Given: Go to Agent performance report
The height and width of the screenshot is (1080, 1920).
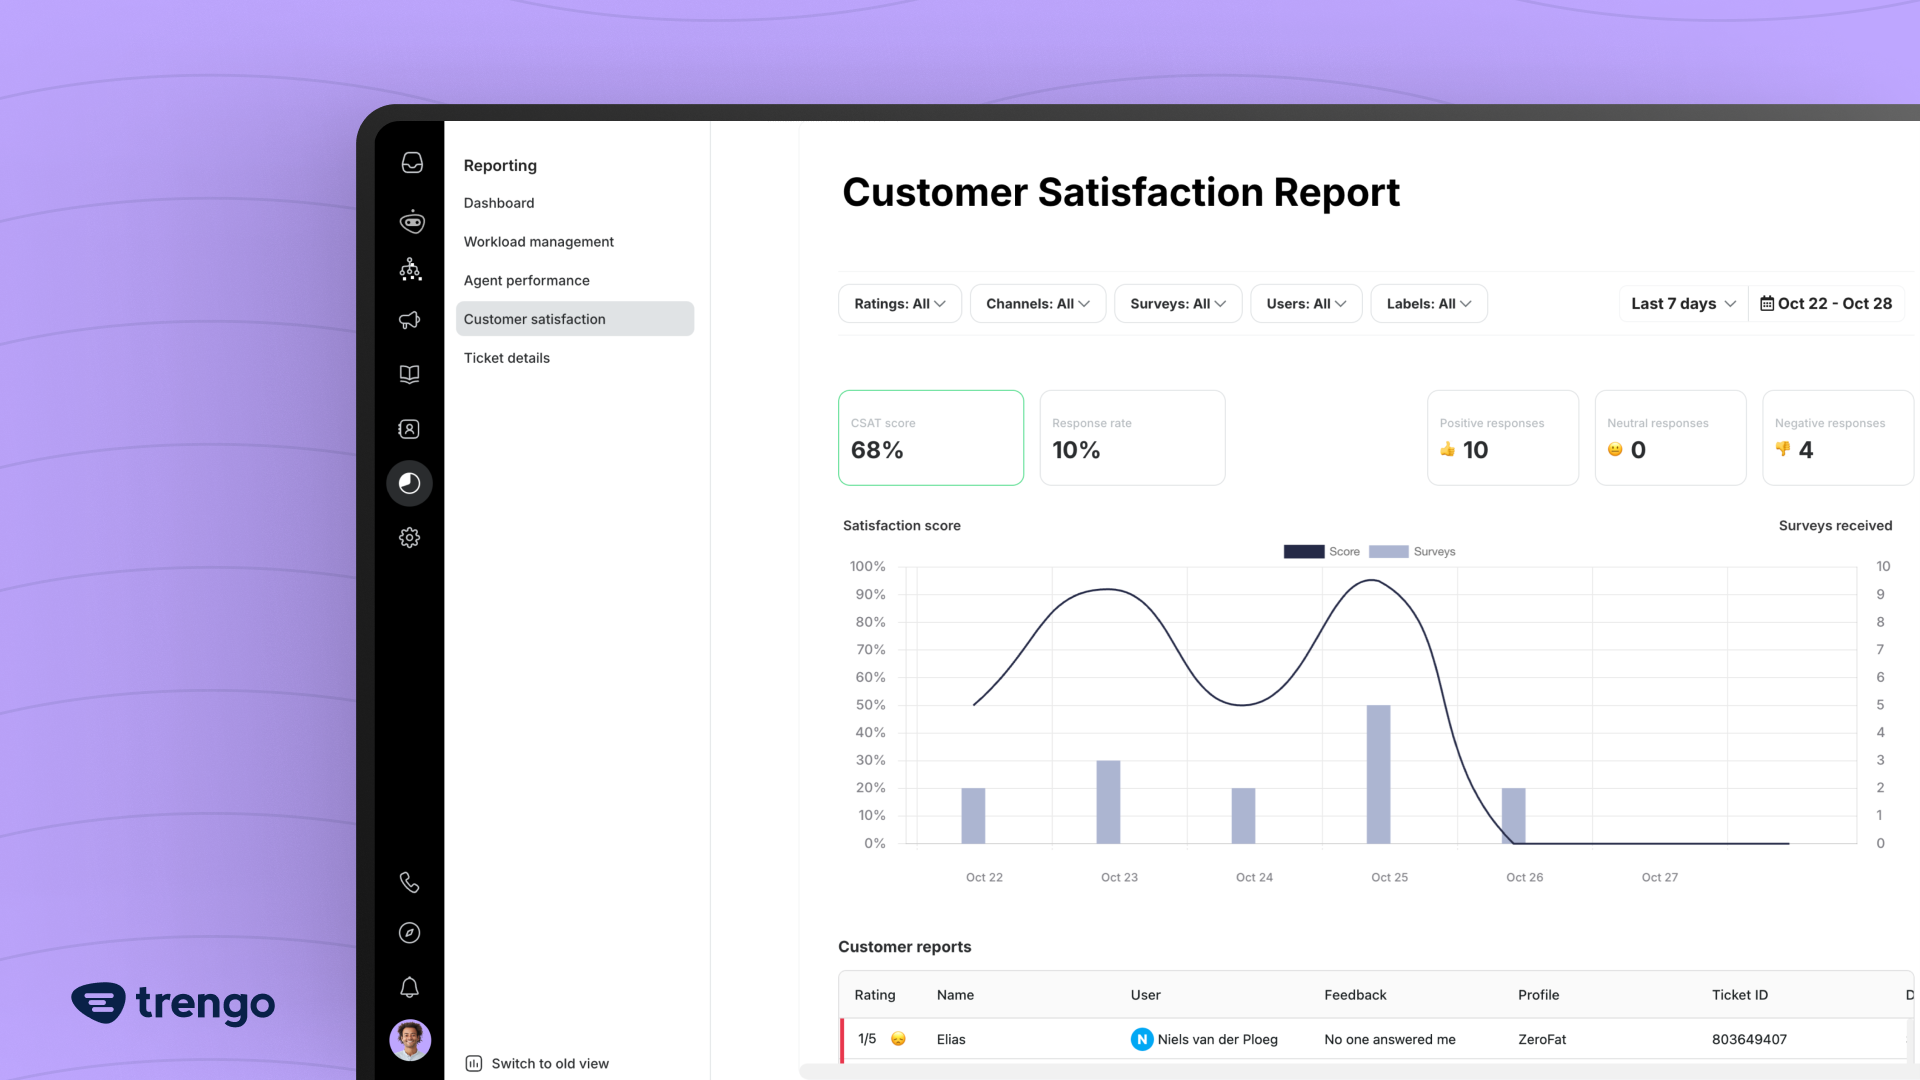Looking at the screenshot, I should pos(526,281).
